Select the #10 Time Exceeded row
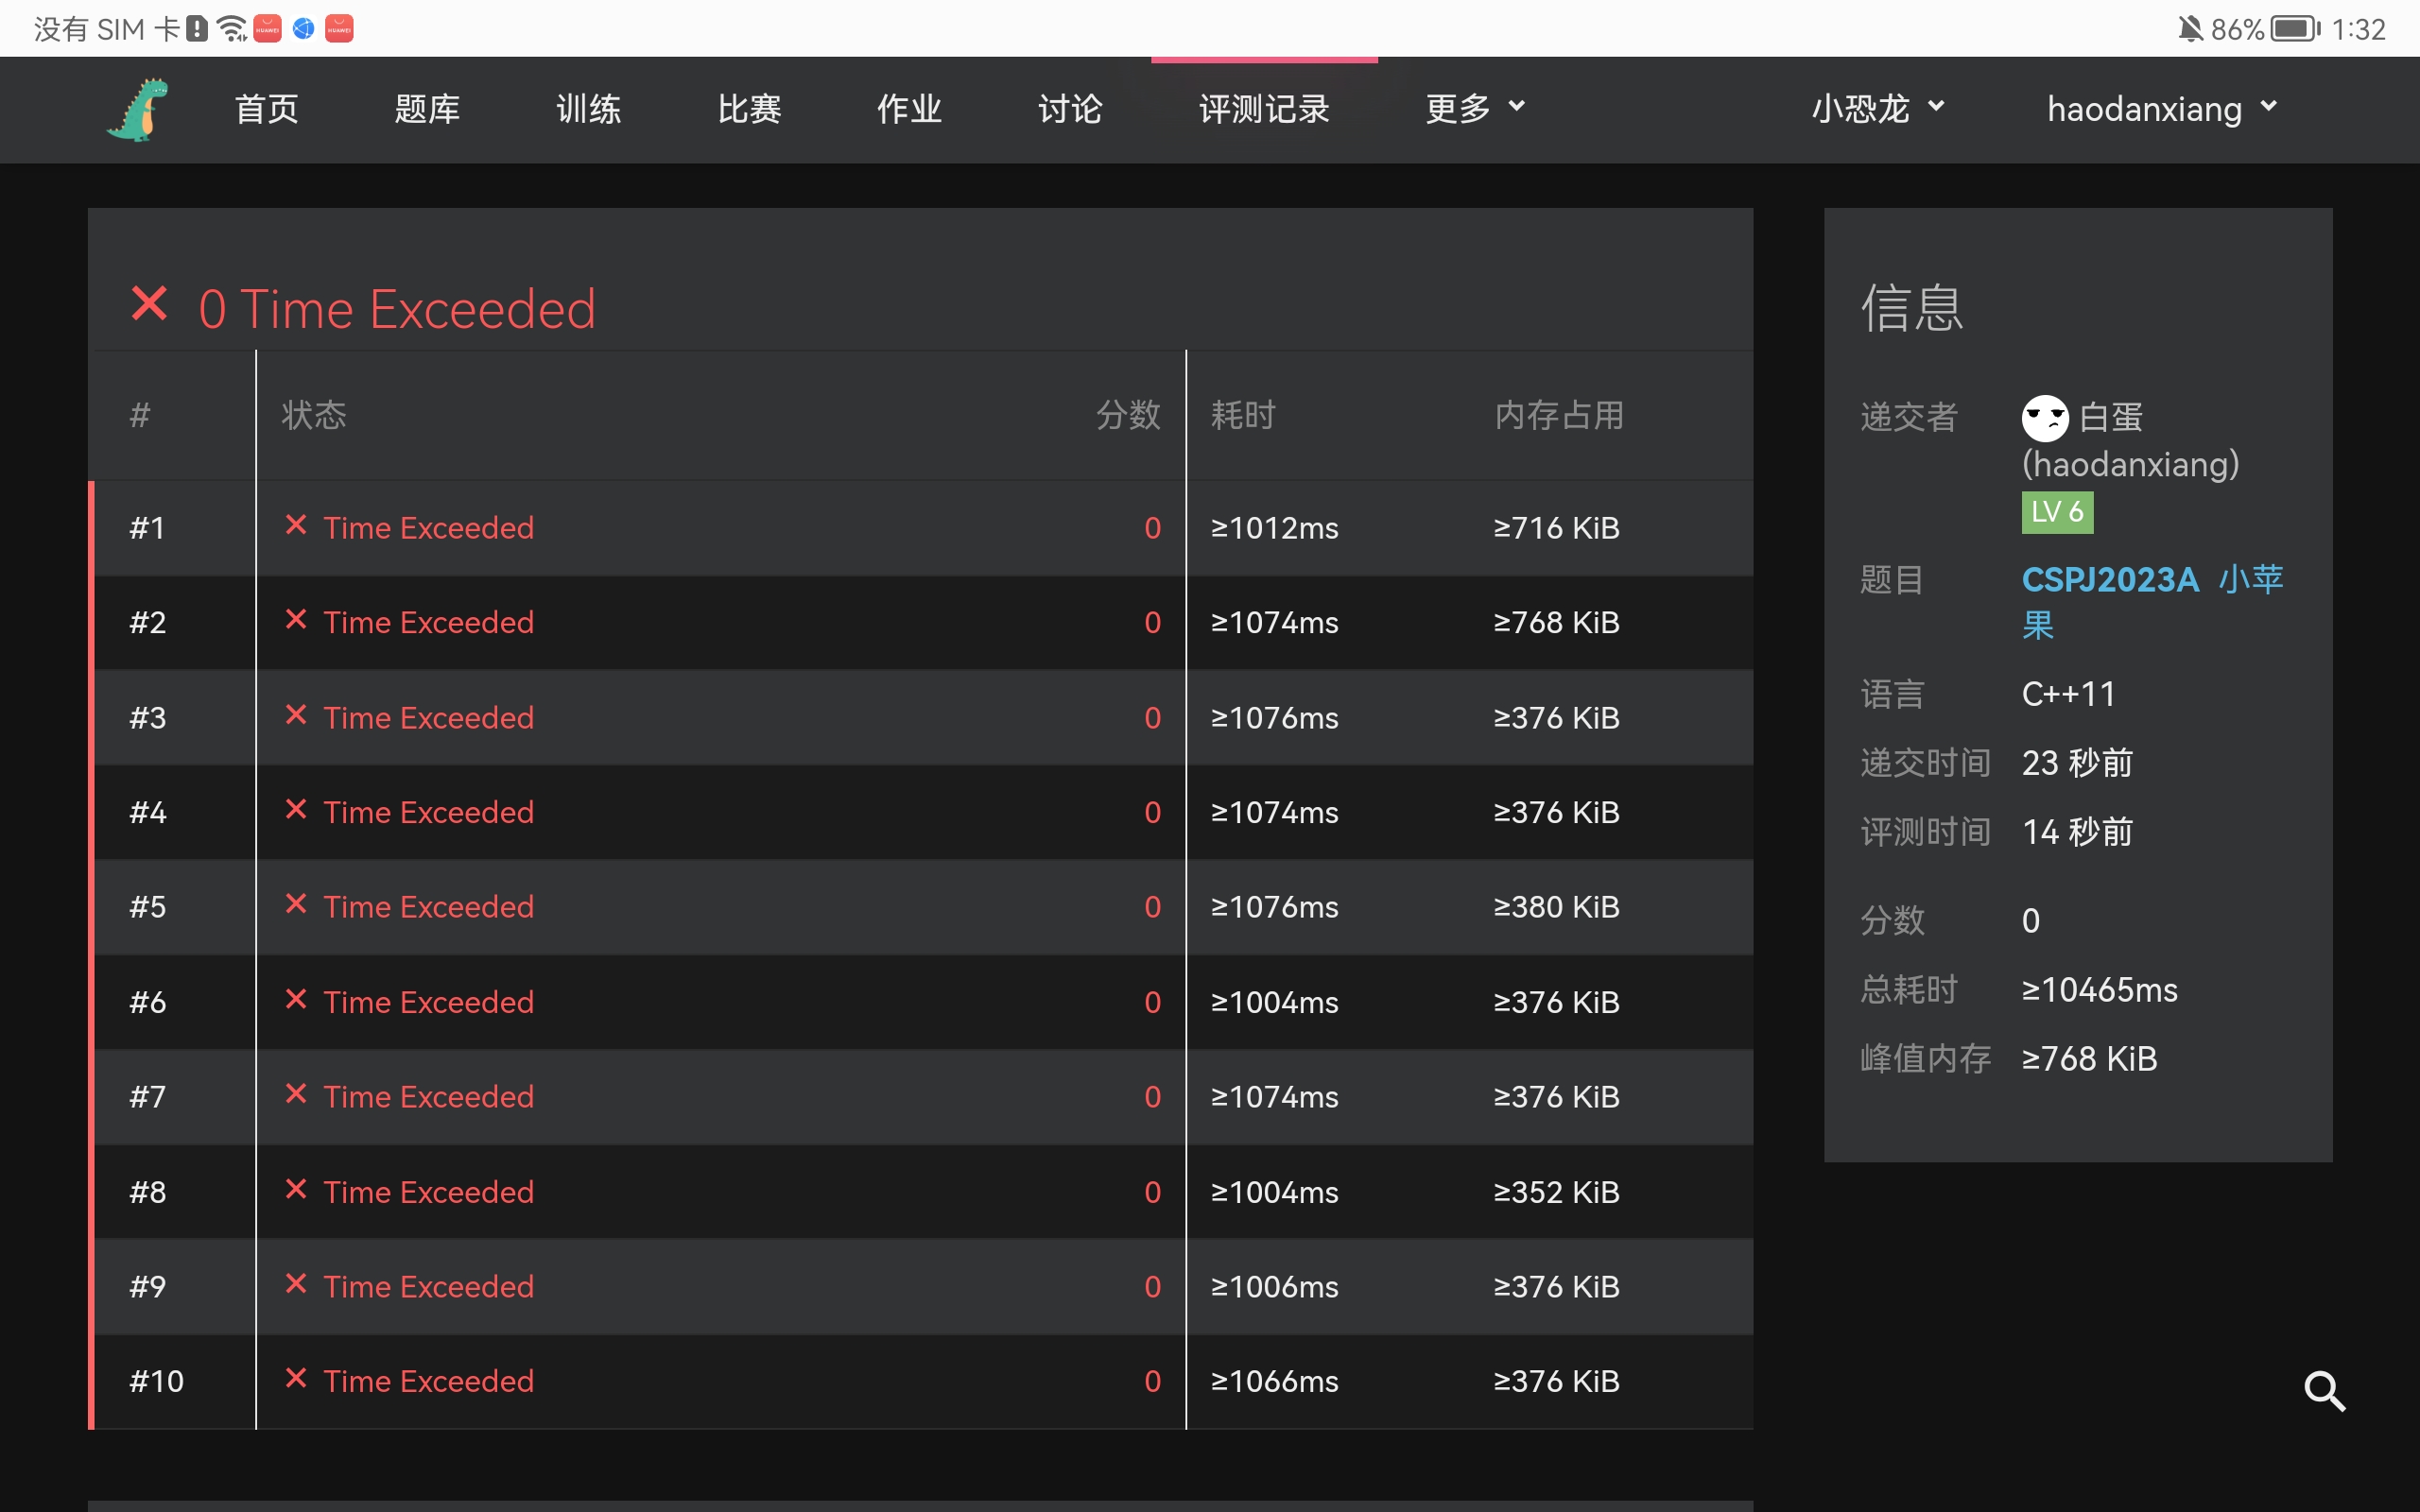 click(428, 1381)
